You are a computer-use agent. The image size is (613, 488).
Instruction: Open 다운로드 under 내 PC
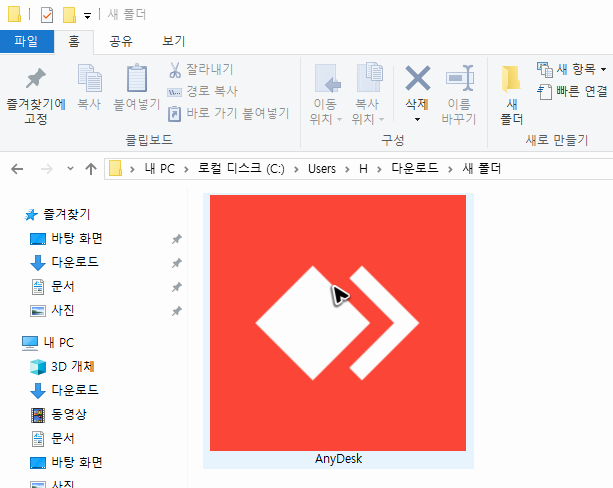pyautogui.click(x=65, y=390)
